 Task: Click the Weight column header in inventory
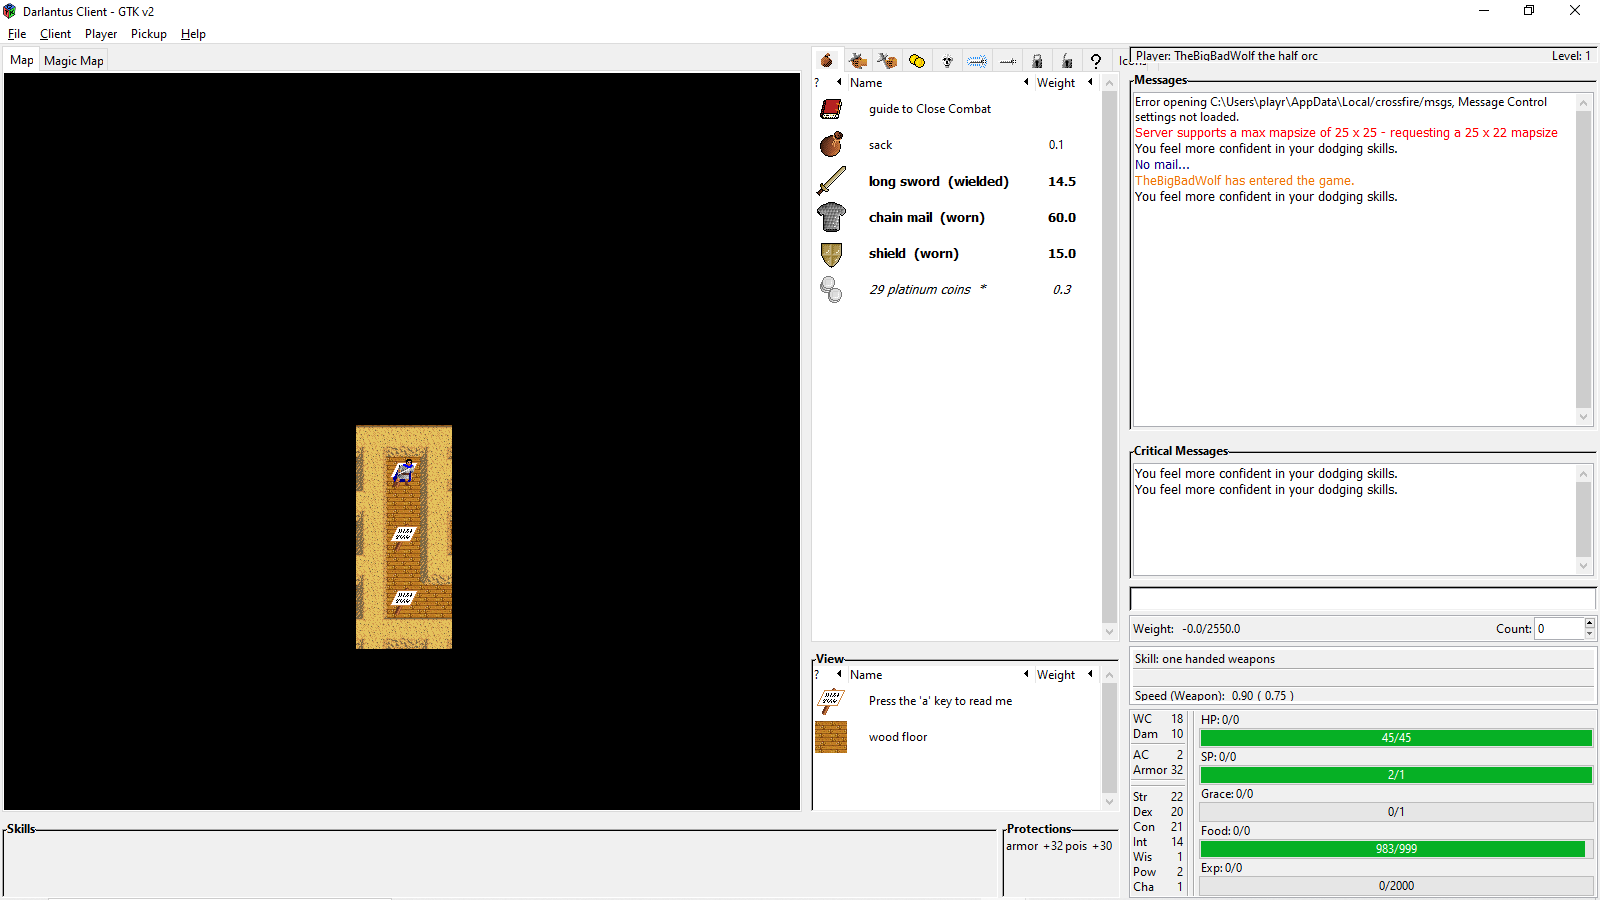[x=1055, y=83]
